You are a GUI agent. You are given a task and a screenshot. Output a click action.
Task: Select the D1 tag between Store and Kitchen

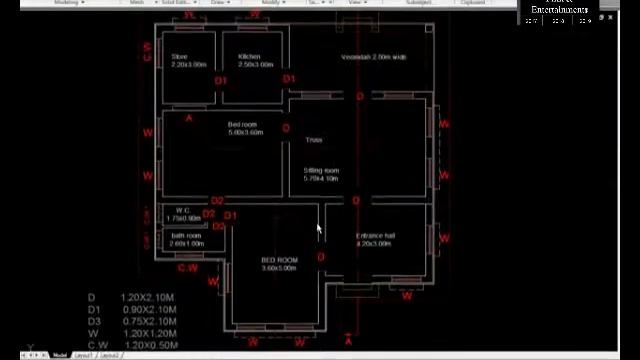221,81
